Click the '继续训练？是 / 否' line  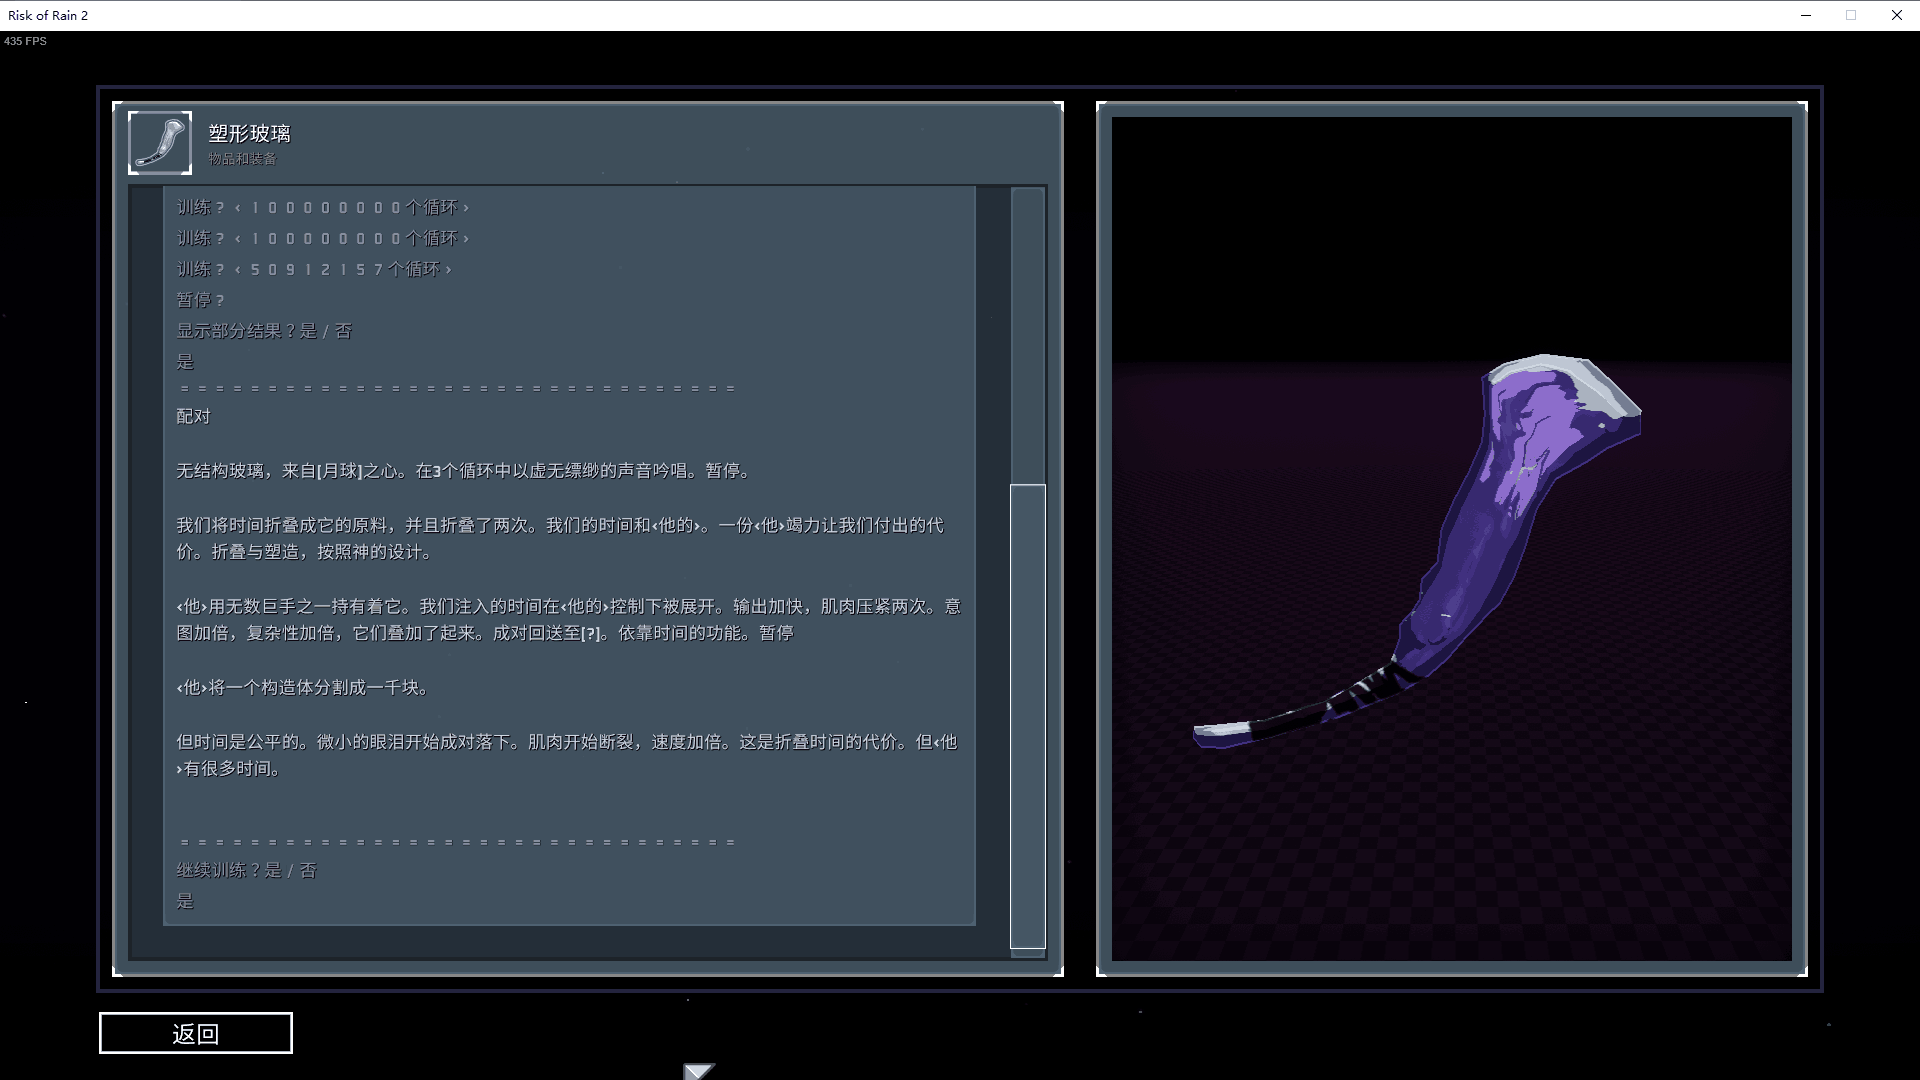pyautogui.click(x=247, y=871)
